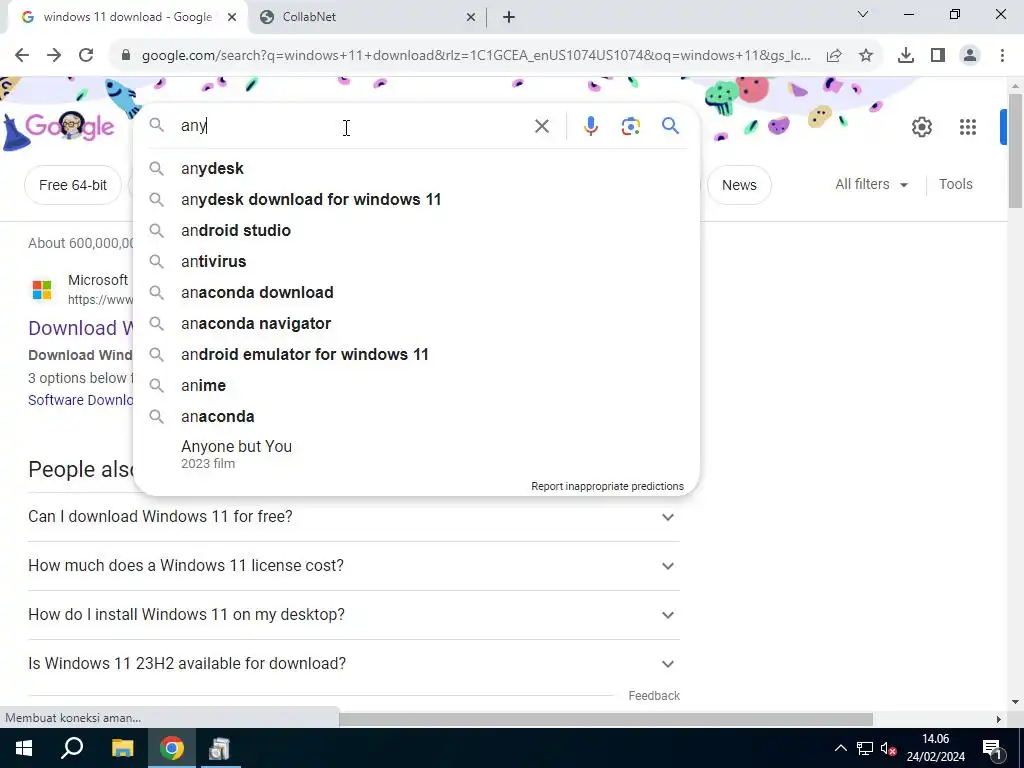Choose 'anydesk download for windows 11' suggestion
The width and height of the screenshot is (1024, 768).
[416, 199]
